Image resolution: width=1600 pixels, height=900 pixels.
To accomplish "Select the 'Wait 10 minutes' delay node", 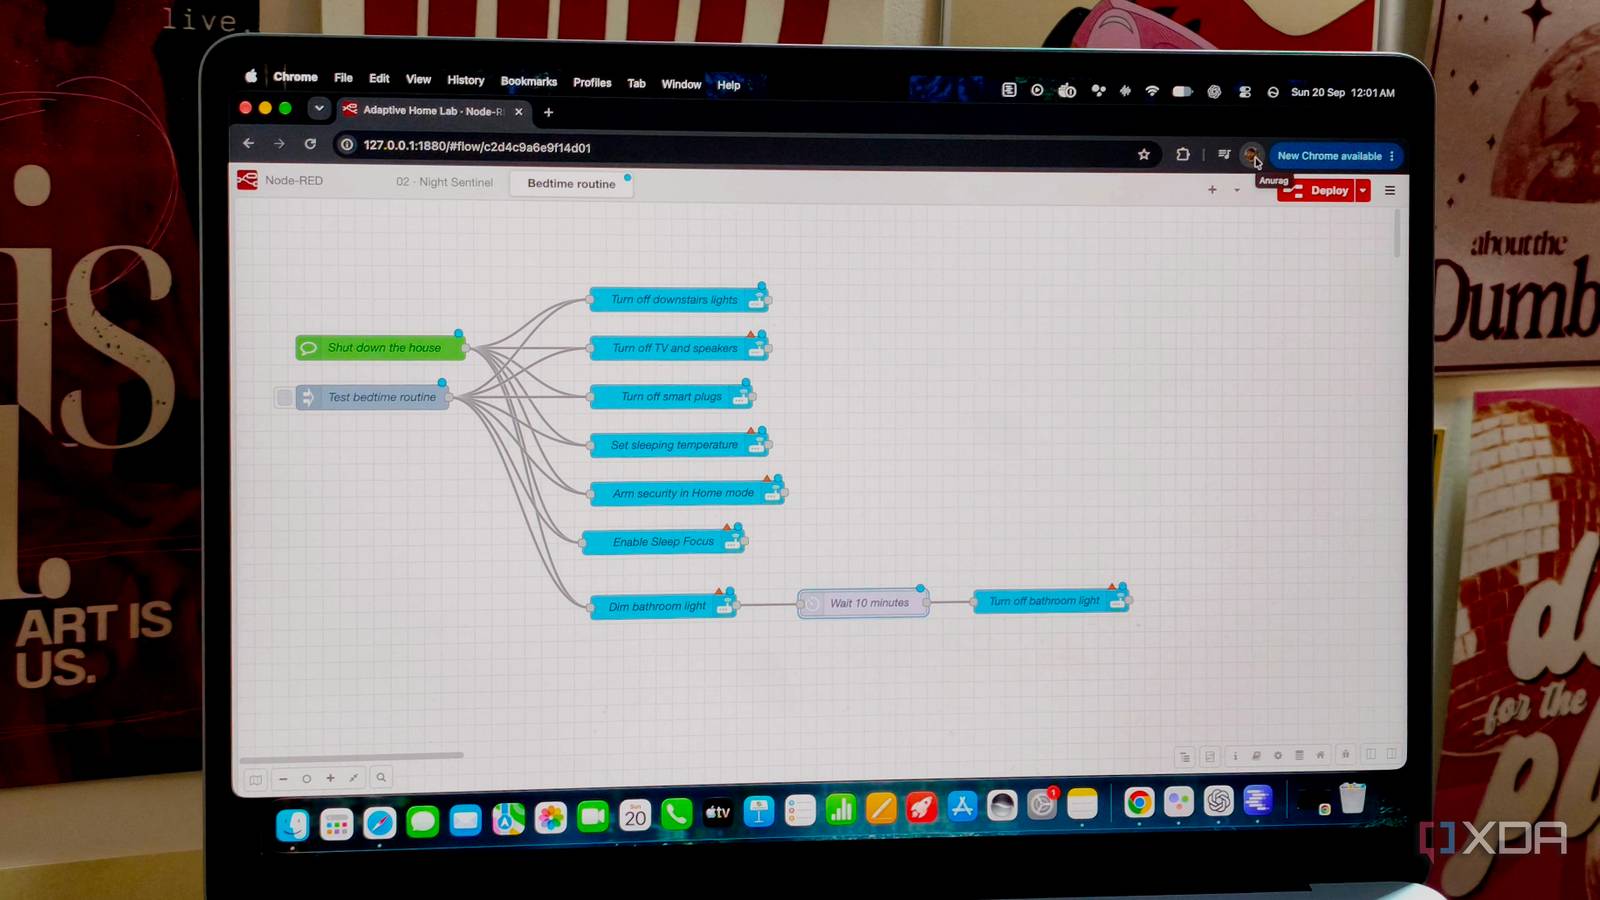I will [863, 603].
